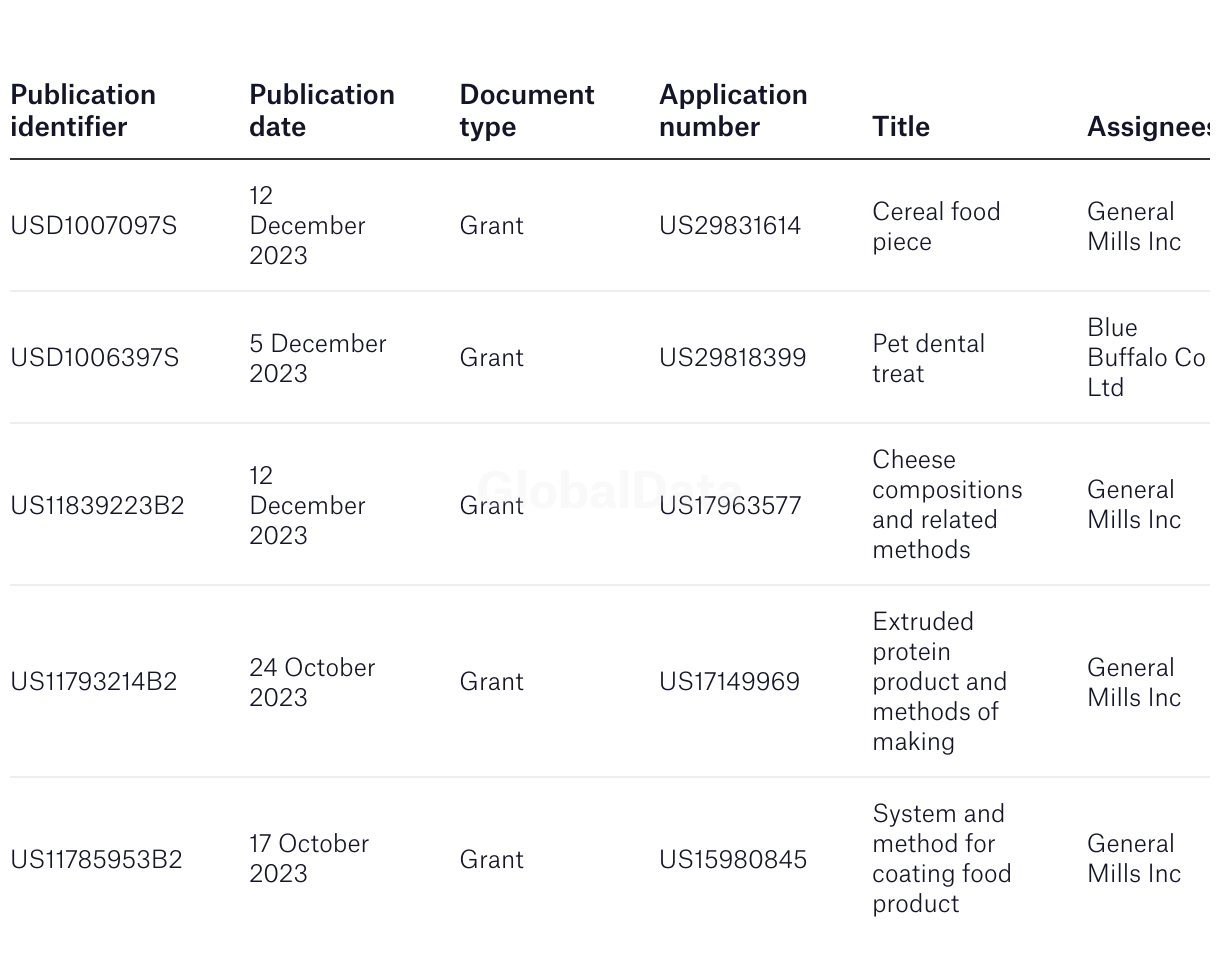Select the 'Pet dental treat' title cell
The width and height of the screenshot is (1220, 980).
[x=929, y=358]
